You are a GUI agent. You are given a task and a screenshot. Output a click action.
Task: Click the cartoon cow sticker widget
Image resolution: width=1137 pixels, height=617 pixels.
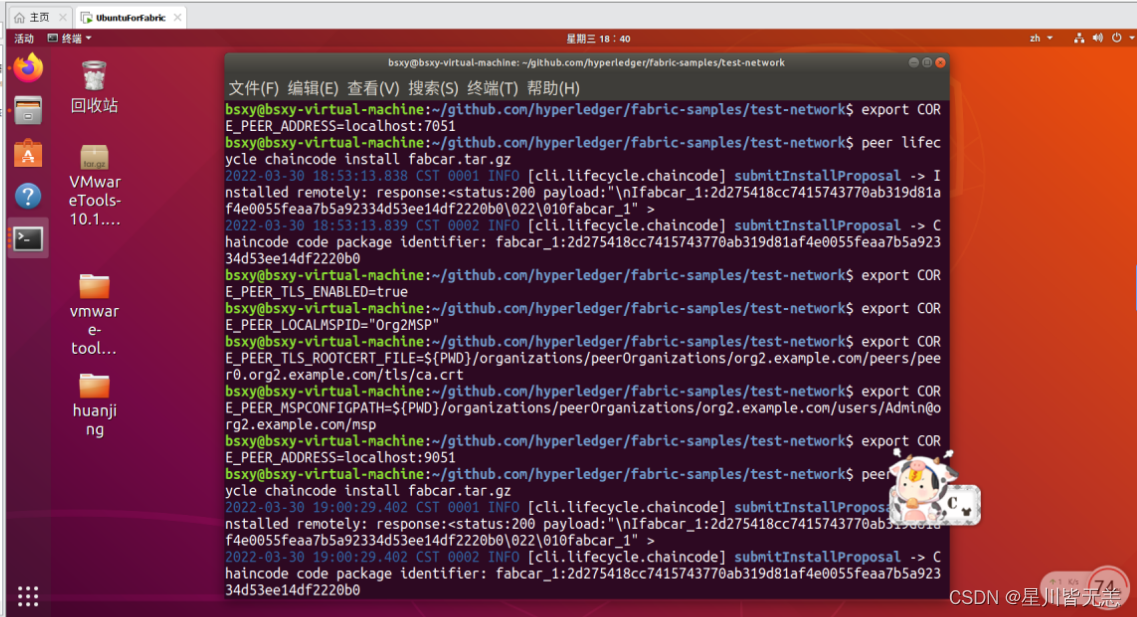pos(934,487)
